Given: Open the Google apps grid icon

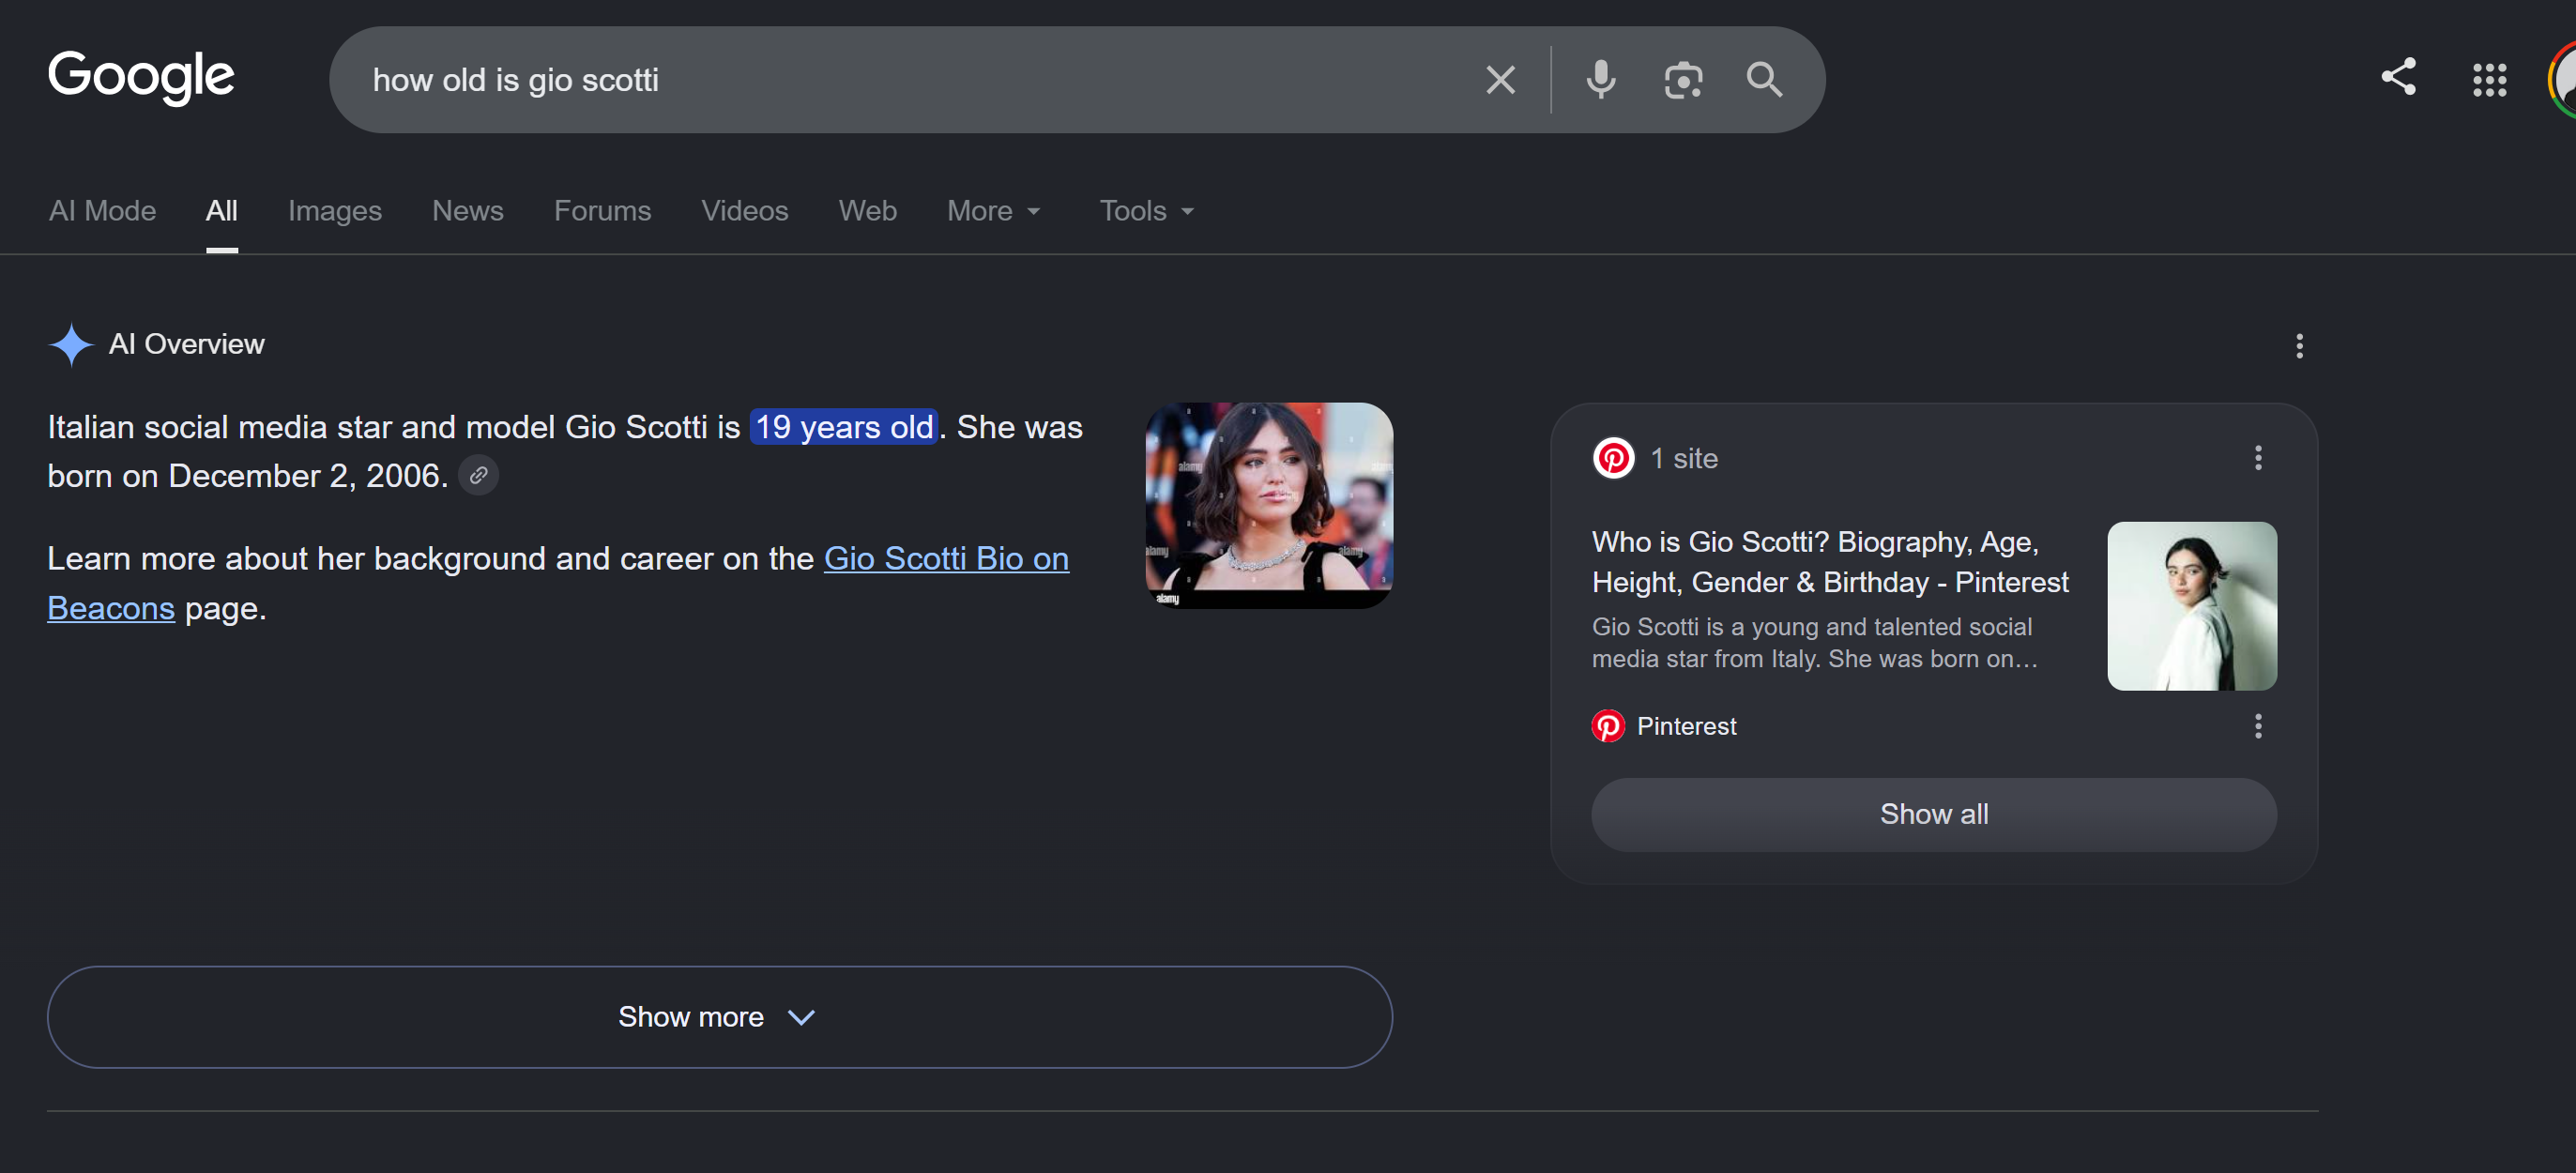Looking at the screenshot, I should 2489,80.
